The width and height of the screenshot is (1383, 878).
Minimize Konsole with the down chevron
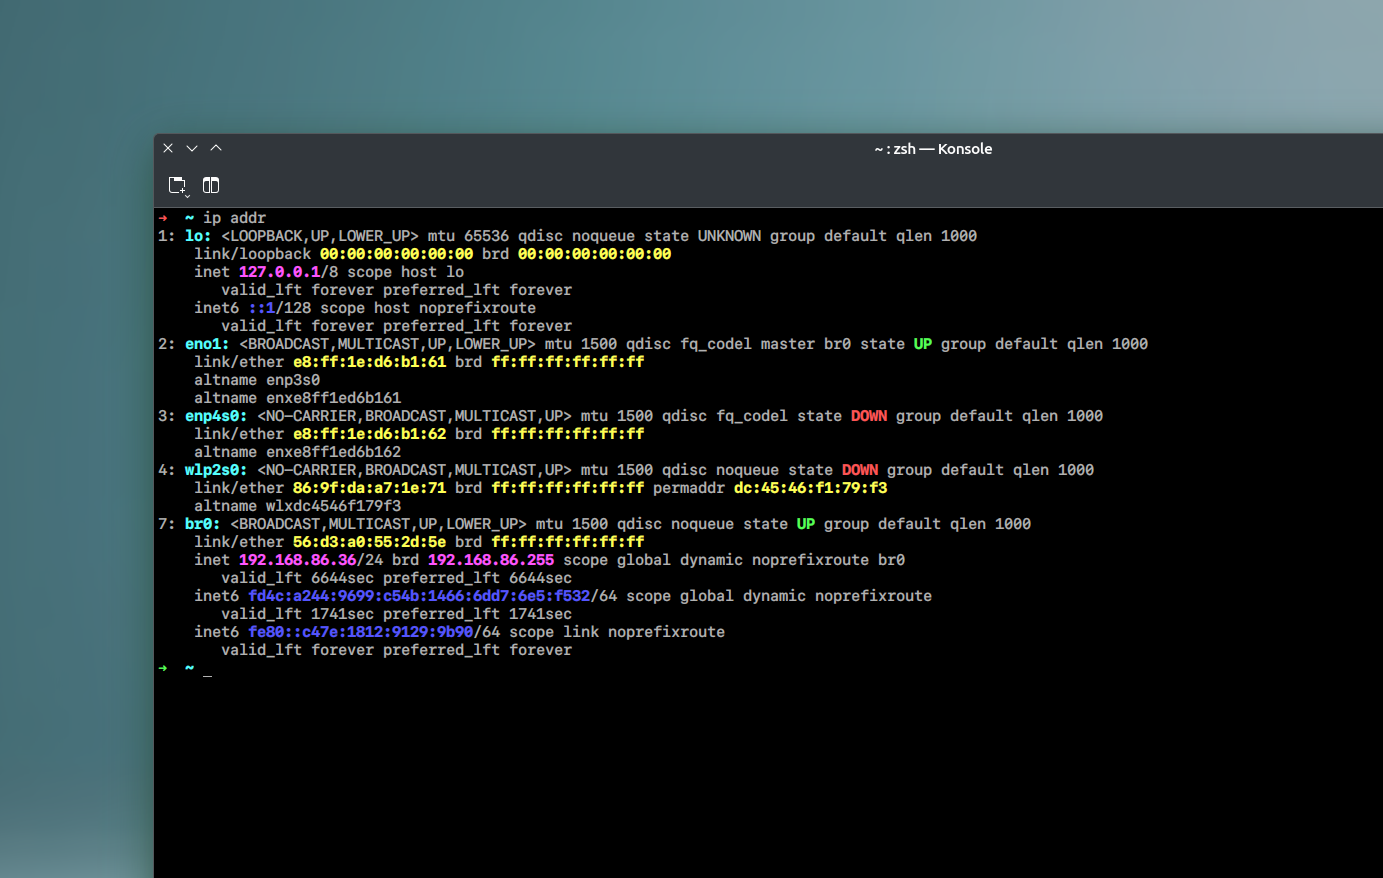coord(192,148)
